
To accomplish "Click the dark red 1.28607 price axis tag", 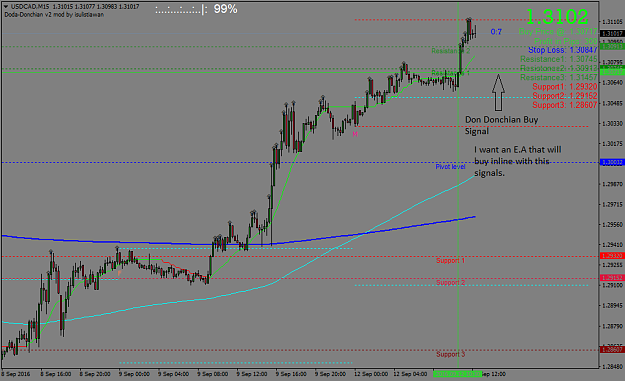I will pyautogui.click(x=612, y=350).
